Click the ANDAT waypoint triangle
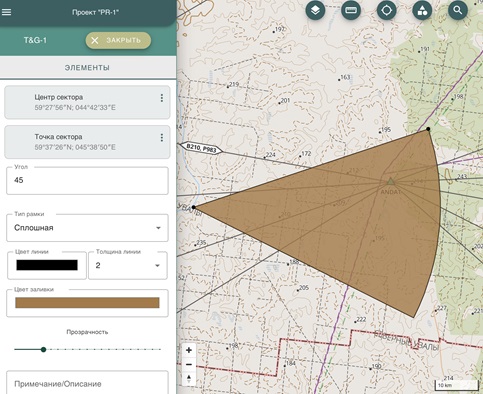 pos(390,182)
